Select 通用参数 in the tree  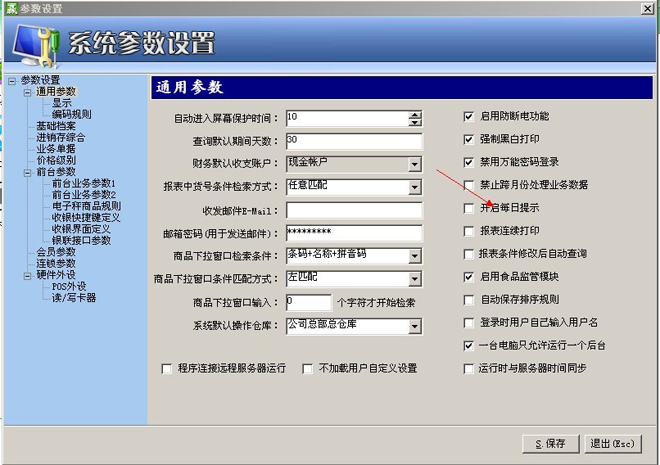click(56, 91)
